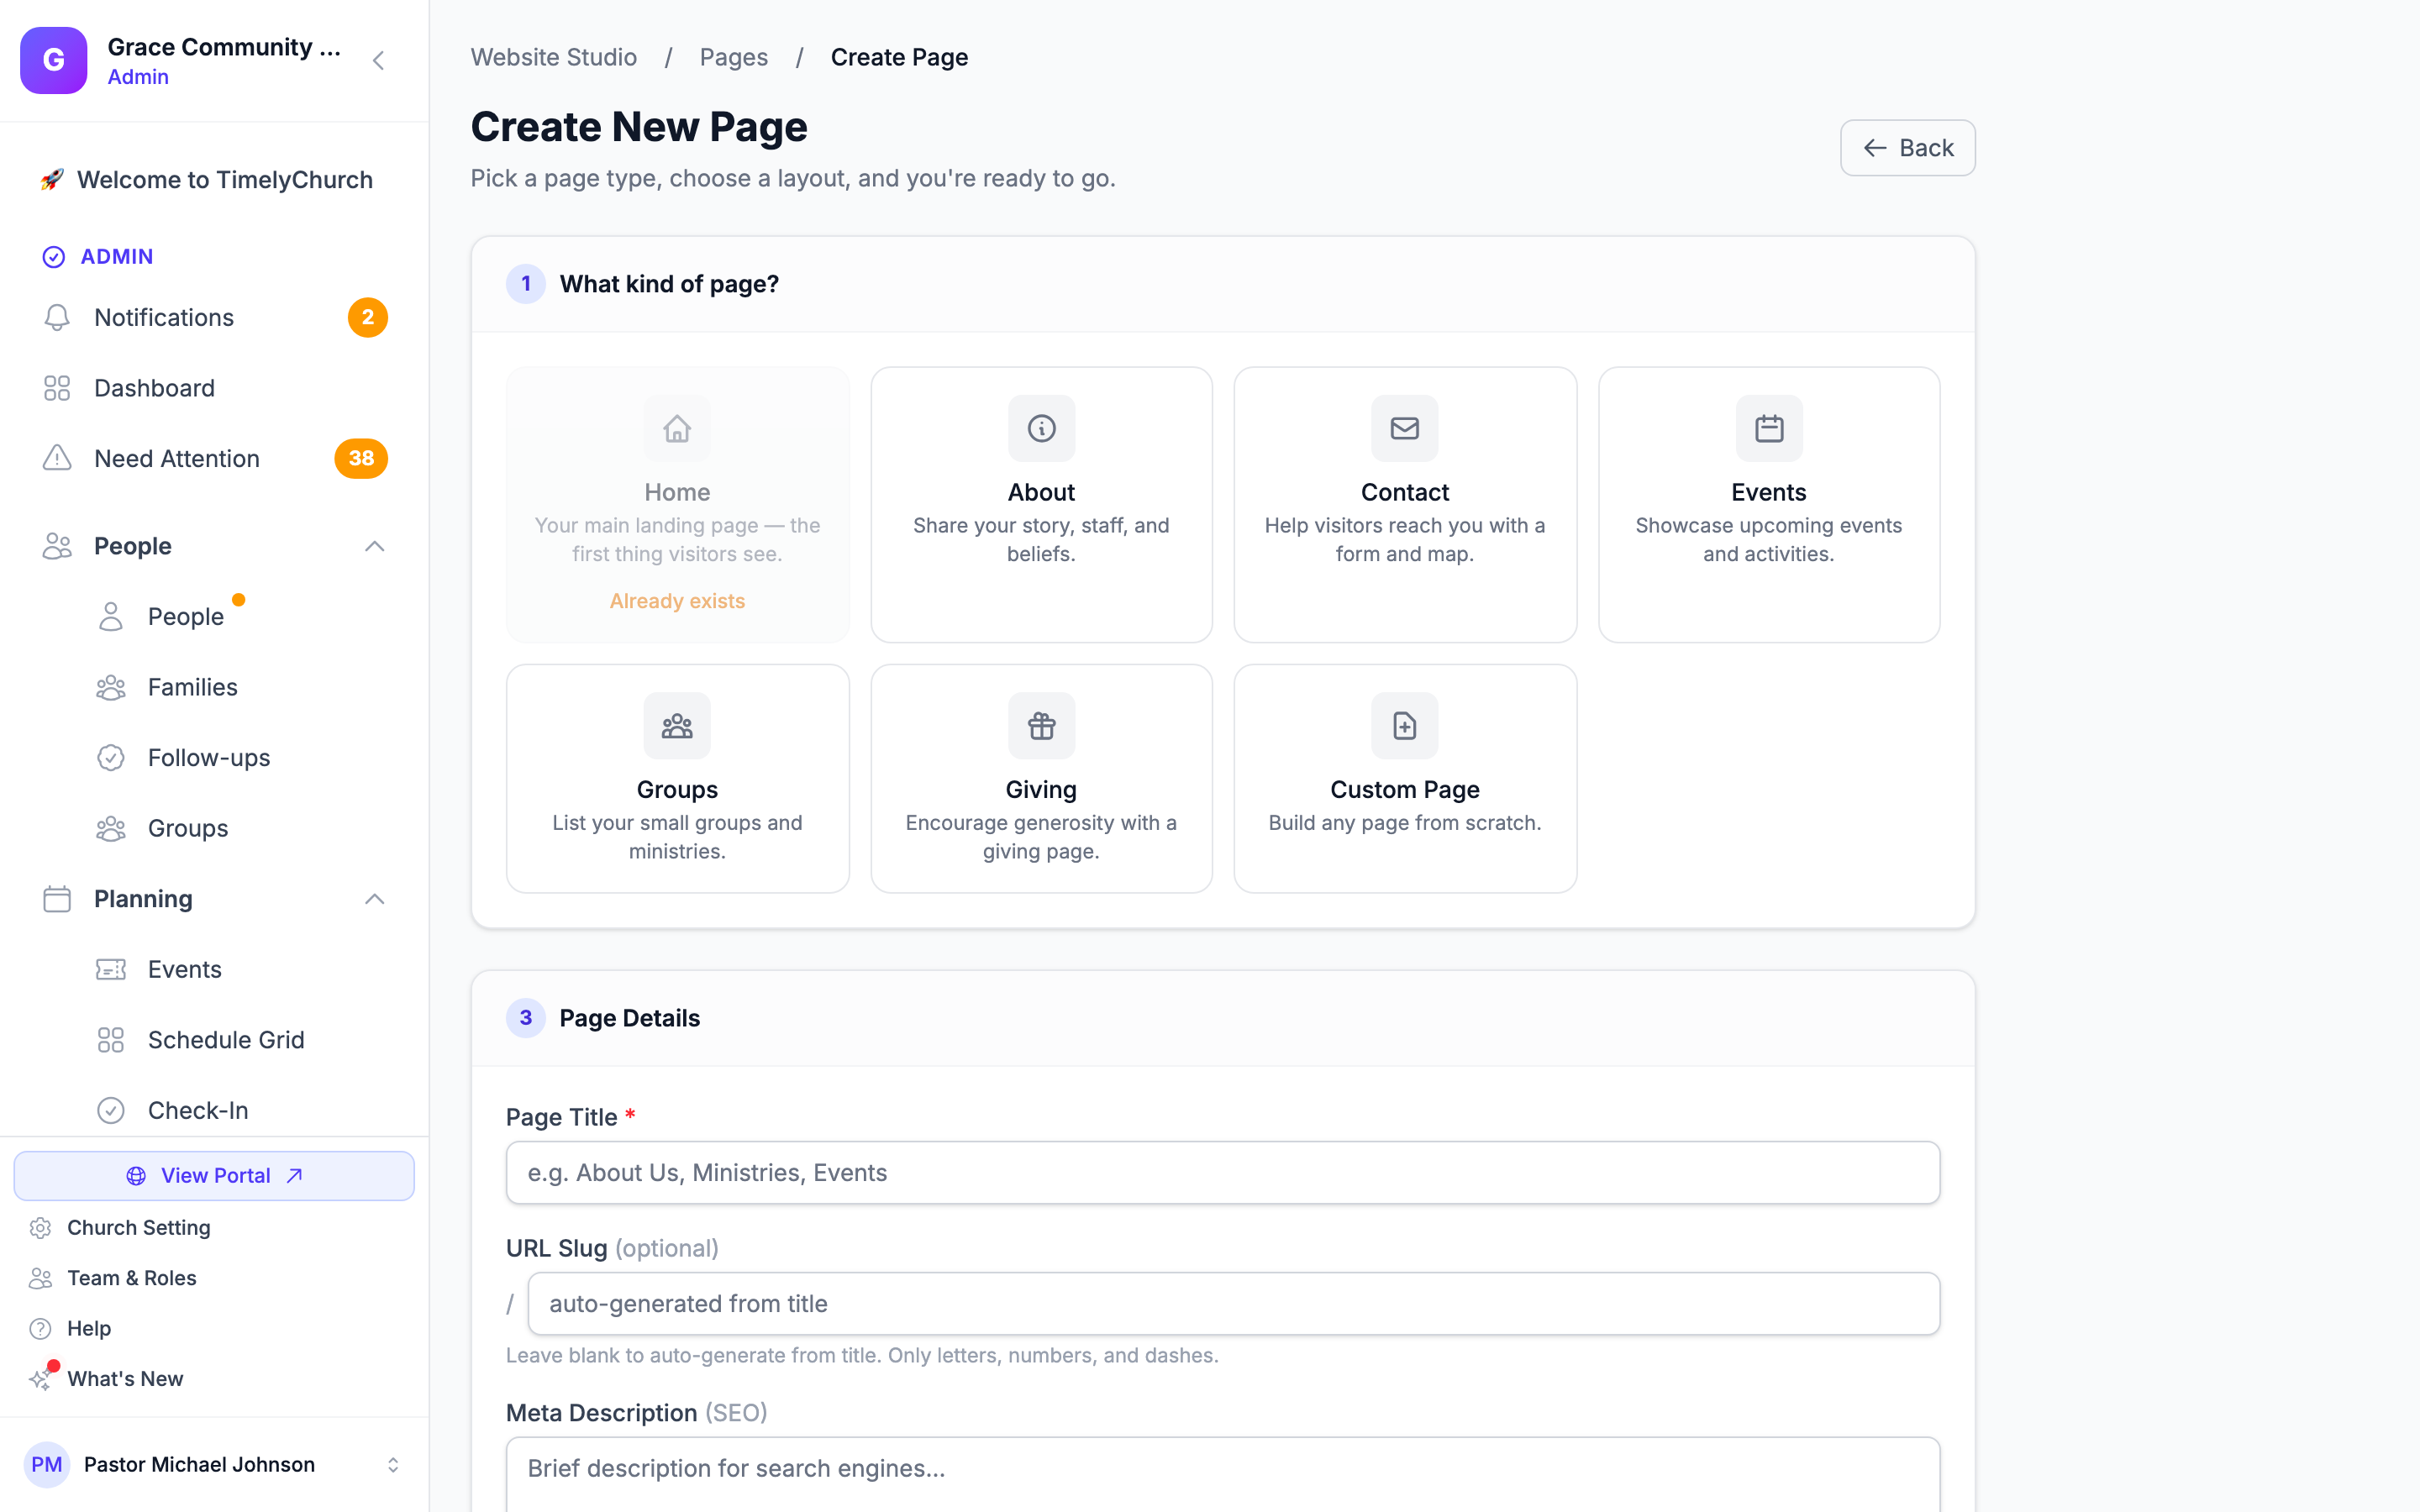Select the Groups page people icon

click(677, 726)
